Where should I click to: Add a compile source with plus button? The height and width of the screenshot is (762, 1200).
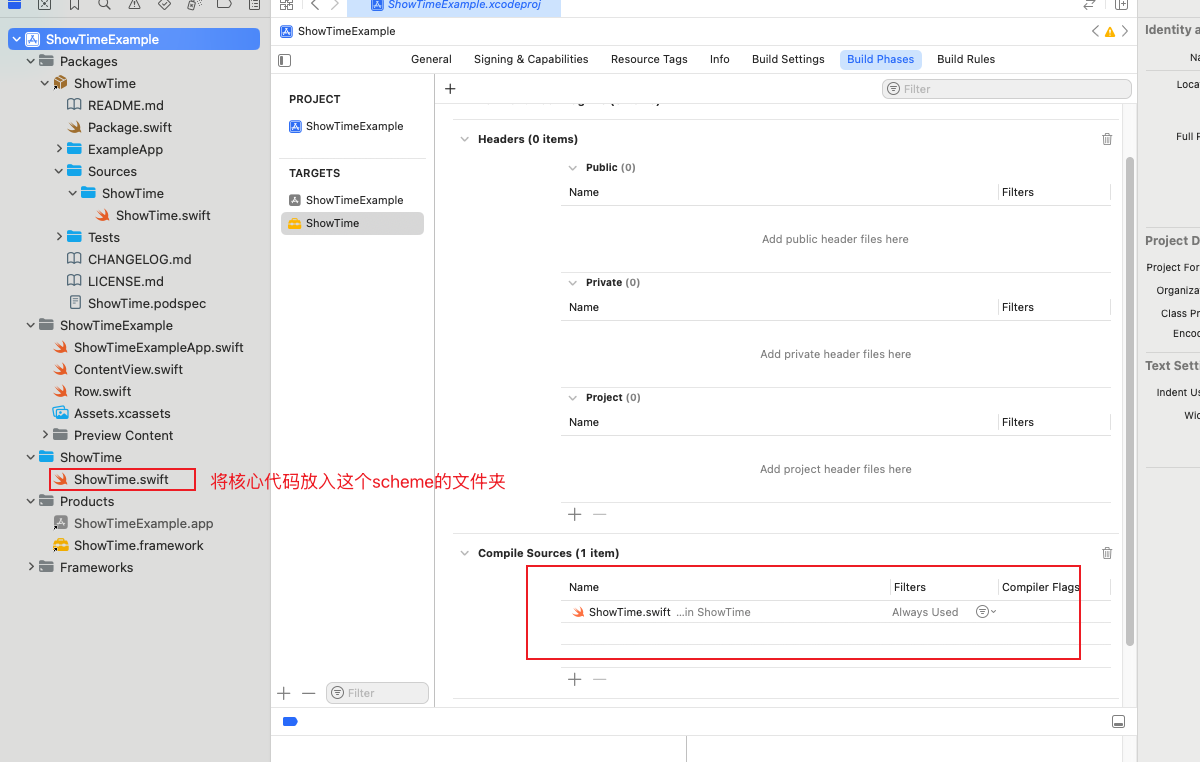[x=575, y=679]
